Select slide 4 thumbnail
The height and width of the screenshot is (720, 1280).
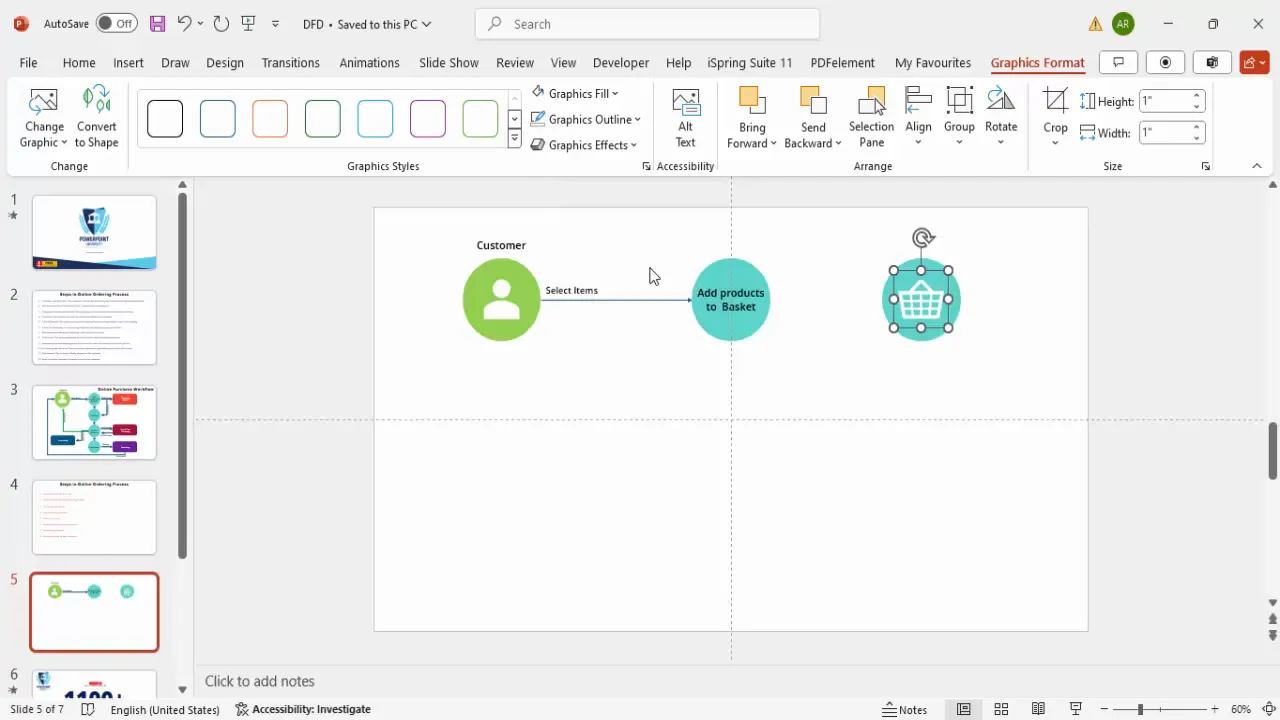pos(94,517)
